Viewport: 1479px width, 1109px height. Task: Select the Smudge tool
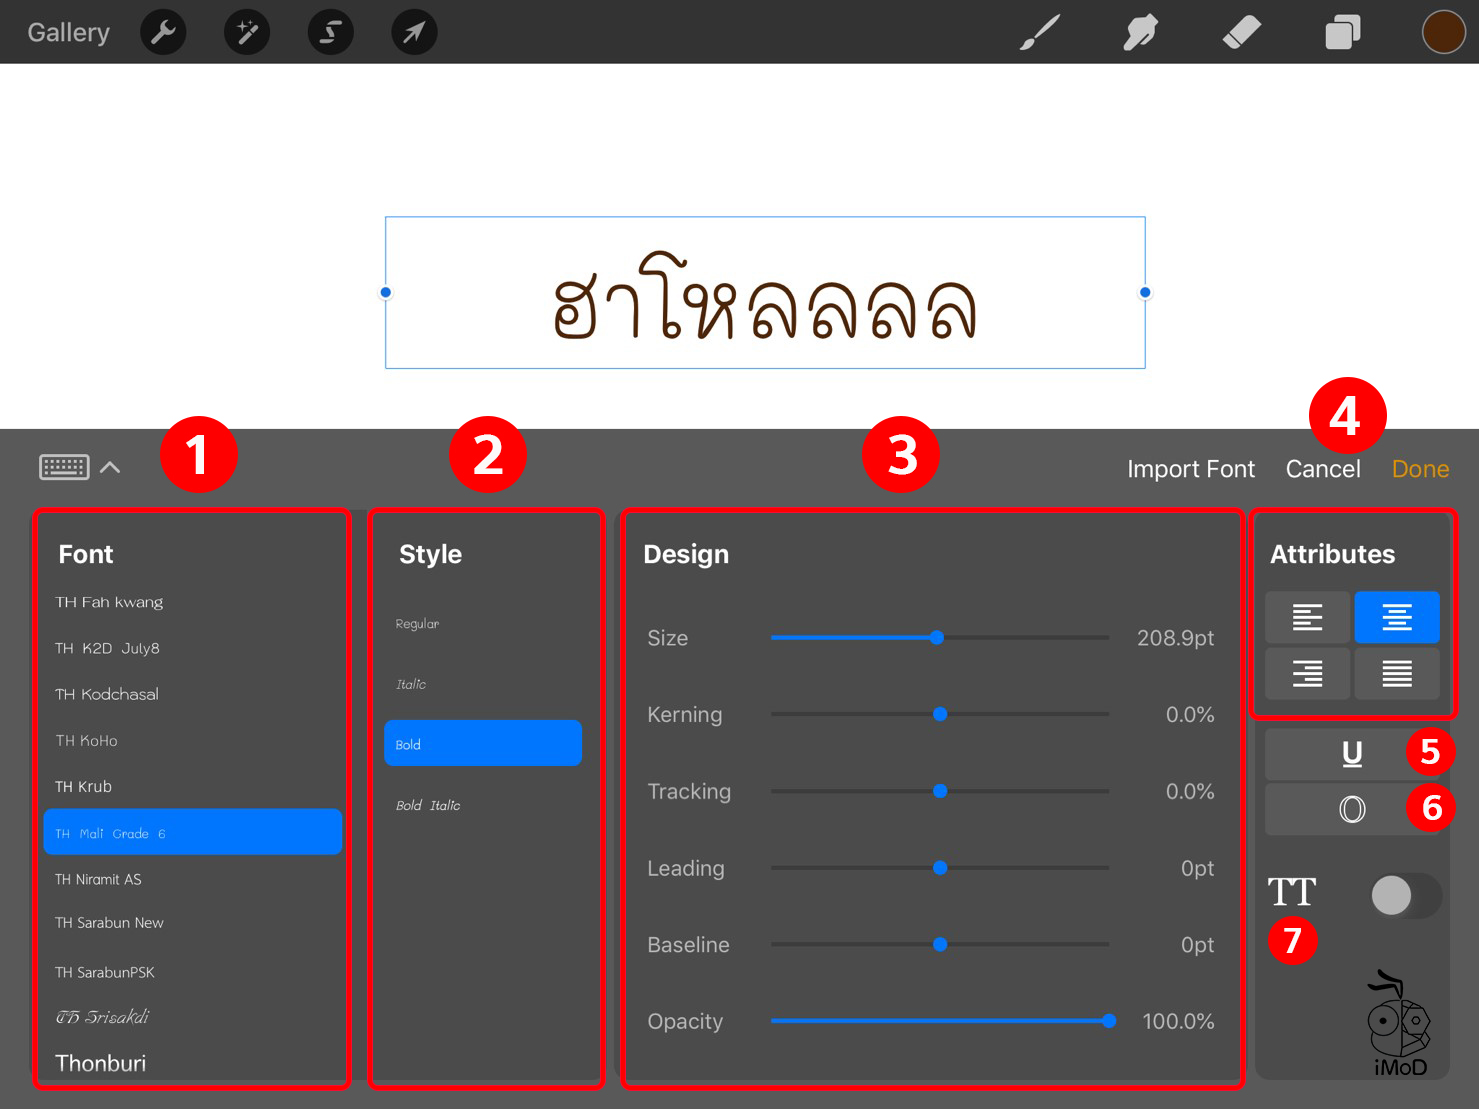click(1140, 33)
